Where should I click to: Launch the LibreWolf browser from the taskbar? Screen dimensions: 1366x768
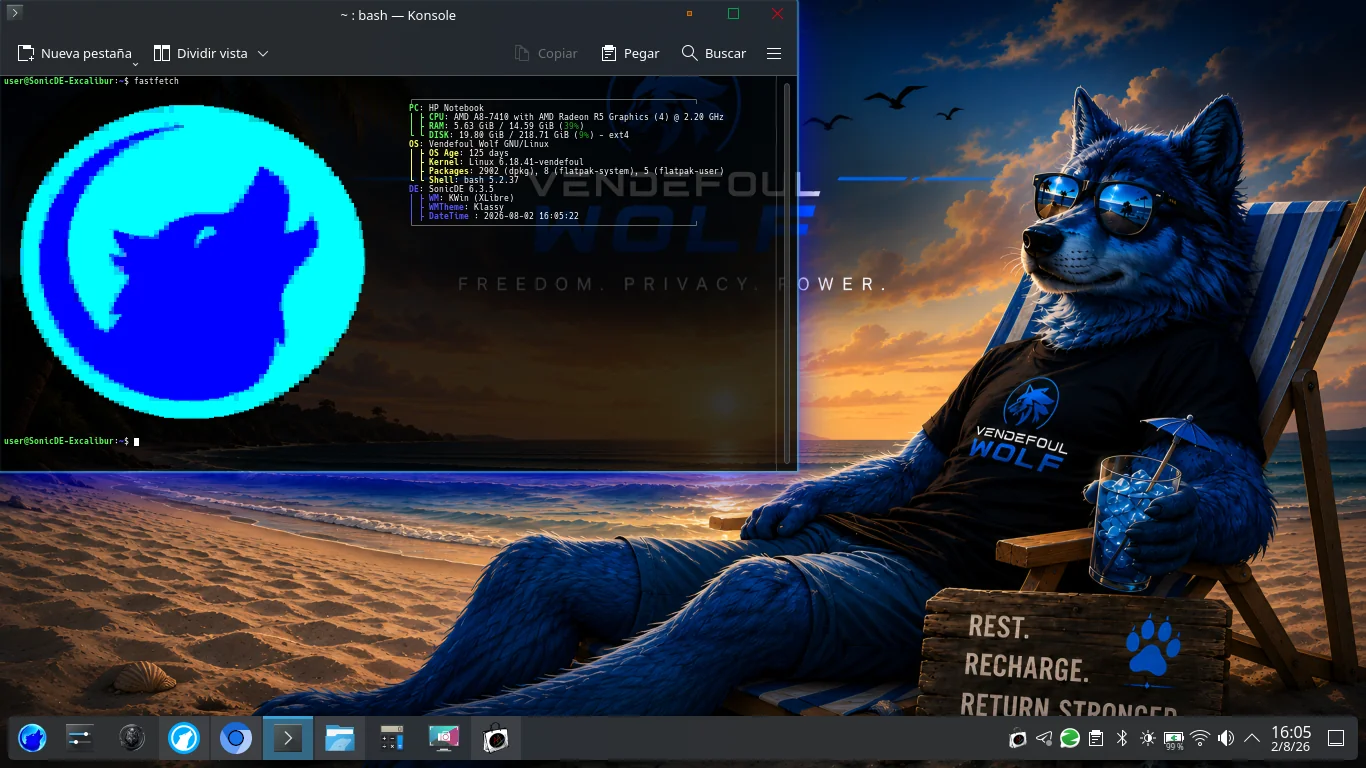183,739
